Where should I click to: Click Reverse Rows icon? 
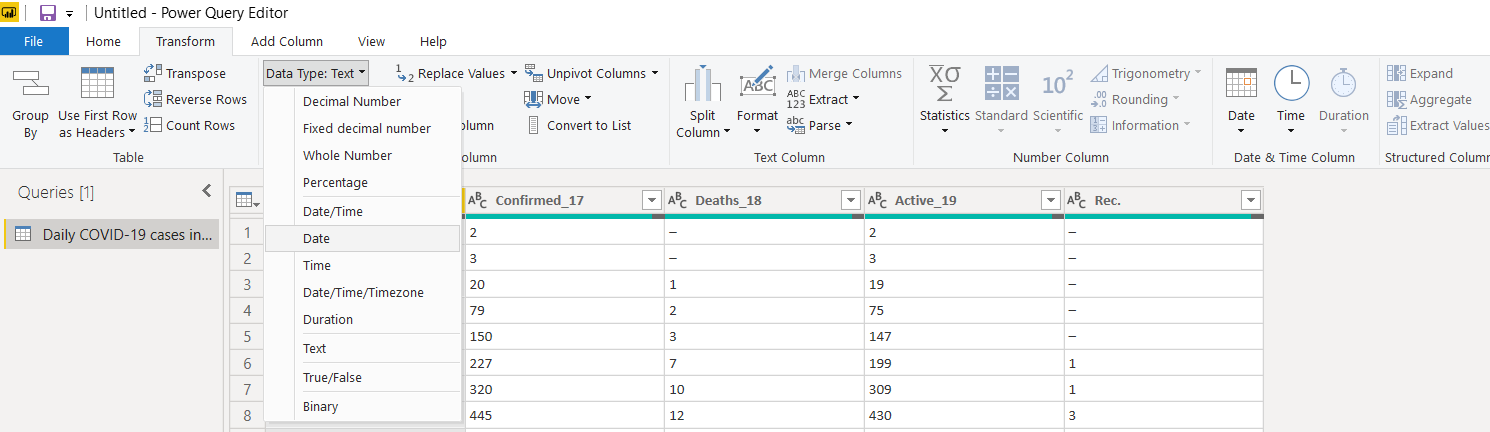[153, 99]
